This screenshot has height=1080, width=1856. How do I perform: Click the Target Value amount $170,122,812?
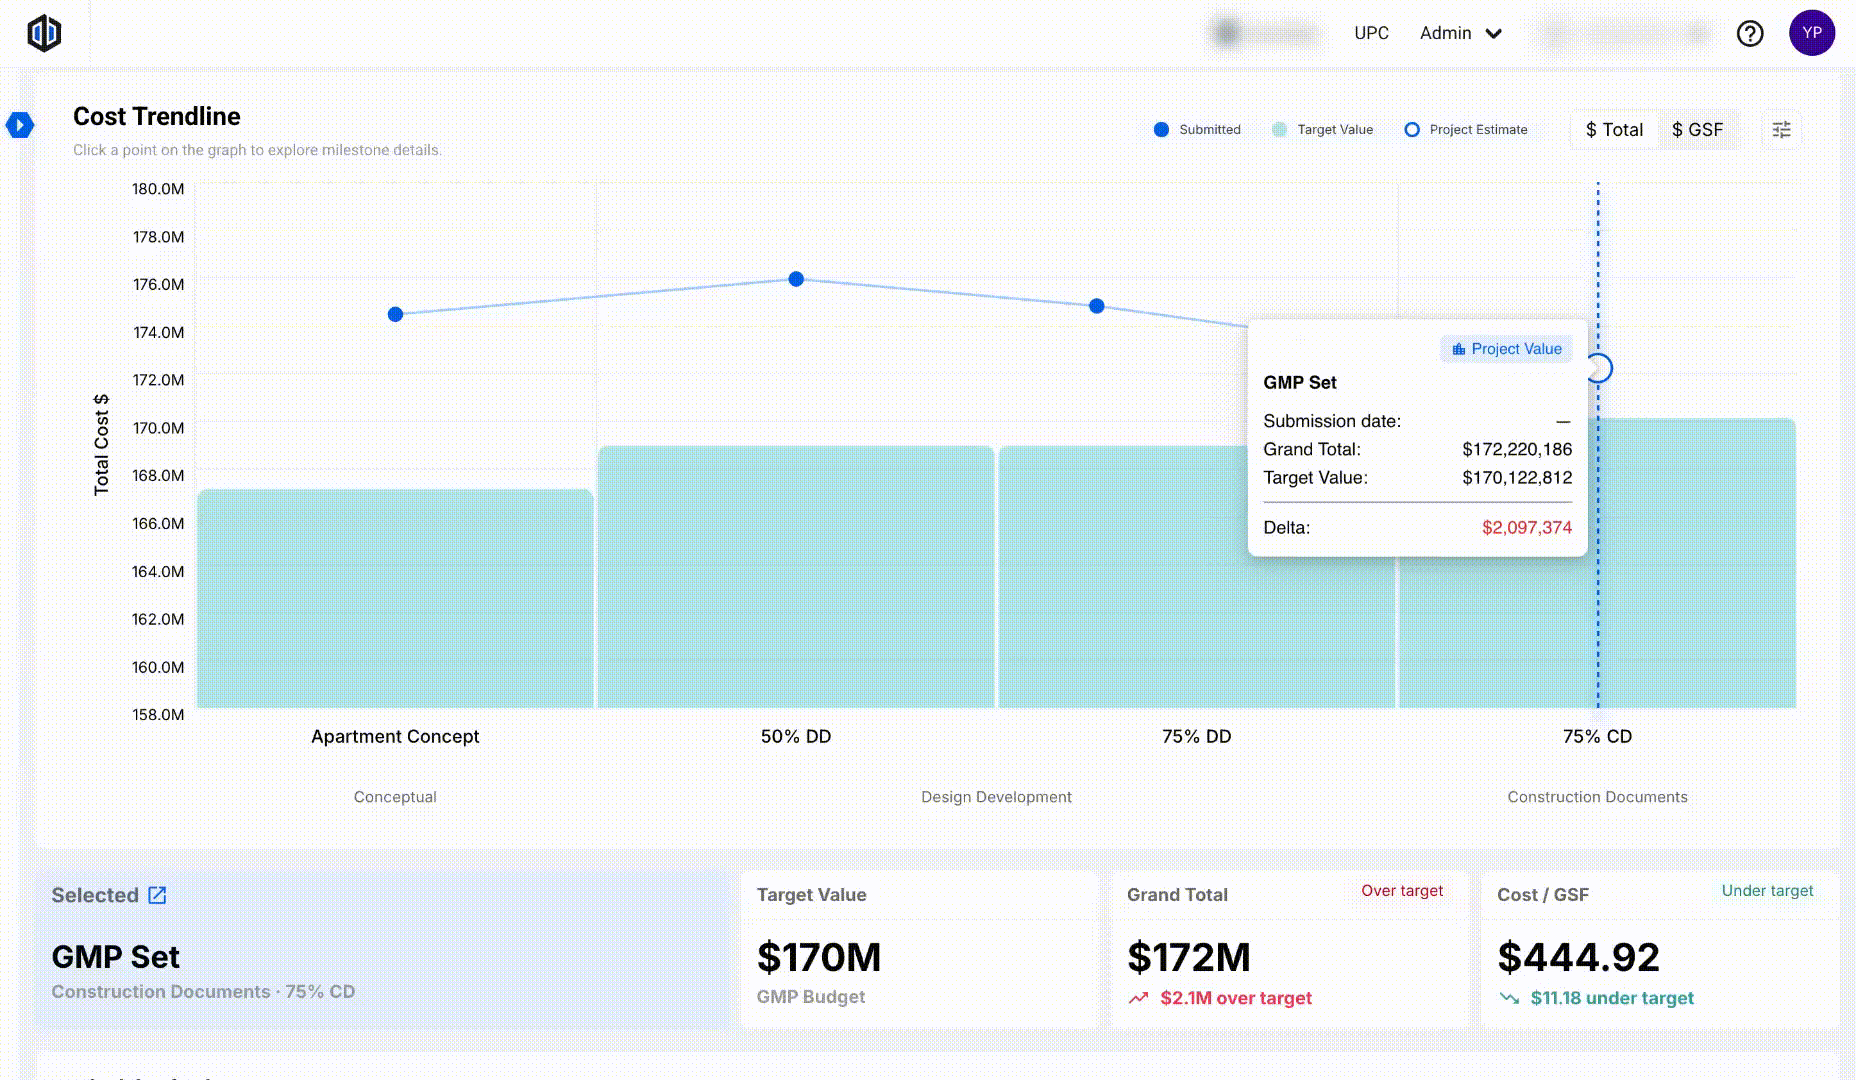point(1517,478)
